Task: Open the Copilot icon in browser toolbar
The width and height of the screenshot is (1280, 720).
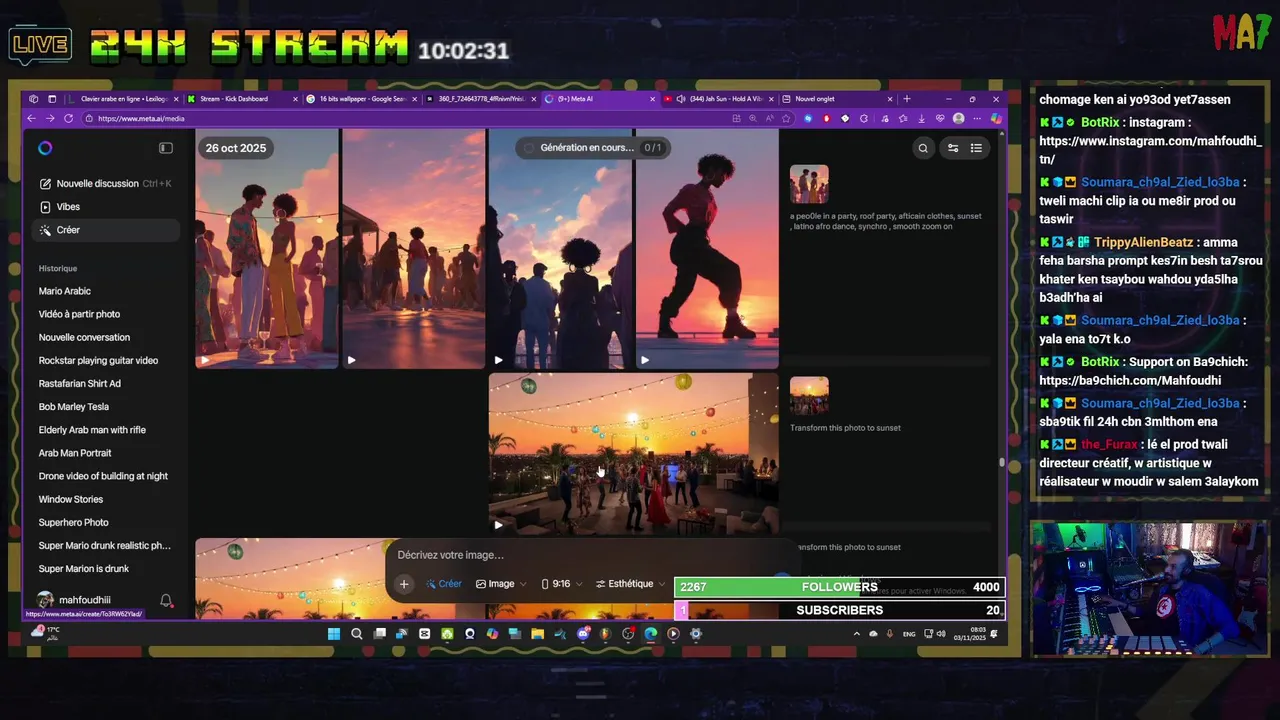Action: tap(995, 118)
